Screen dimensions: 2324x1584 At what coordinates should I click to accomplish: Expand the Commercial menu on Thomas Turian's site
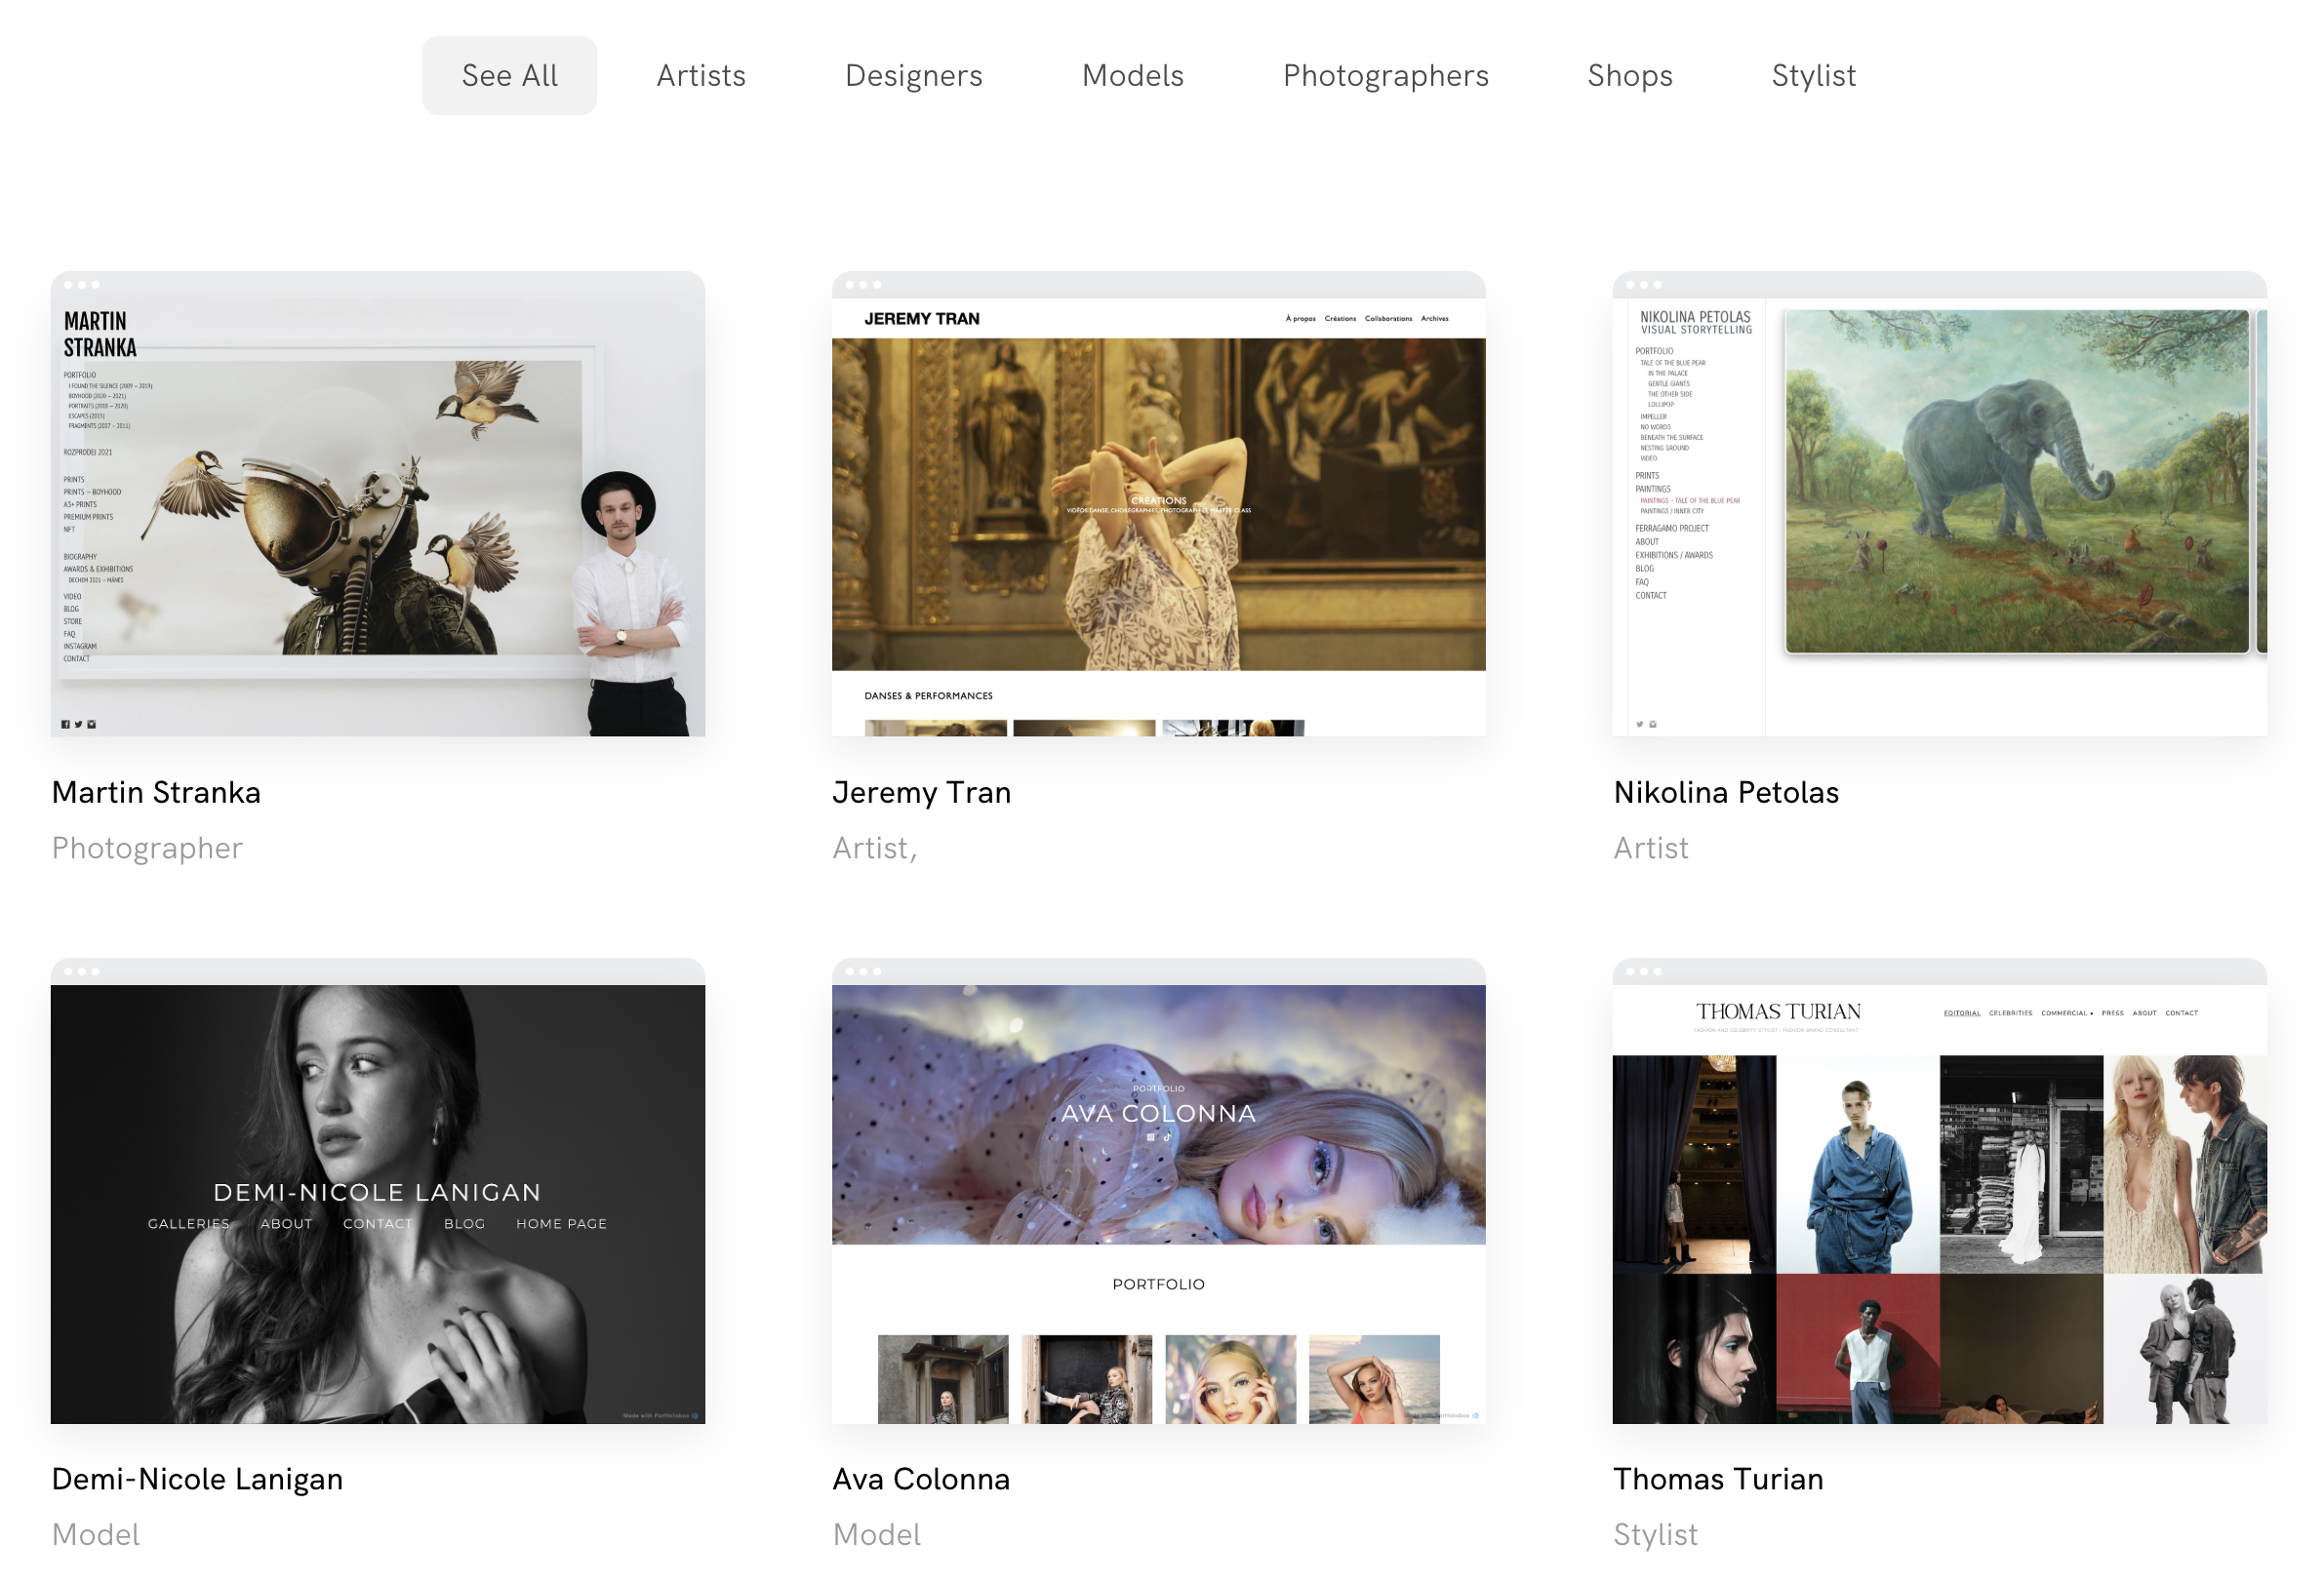[x=2066, y=1012]
